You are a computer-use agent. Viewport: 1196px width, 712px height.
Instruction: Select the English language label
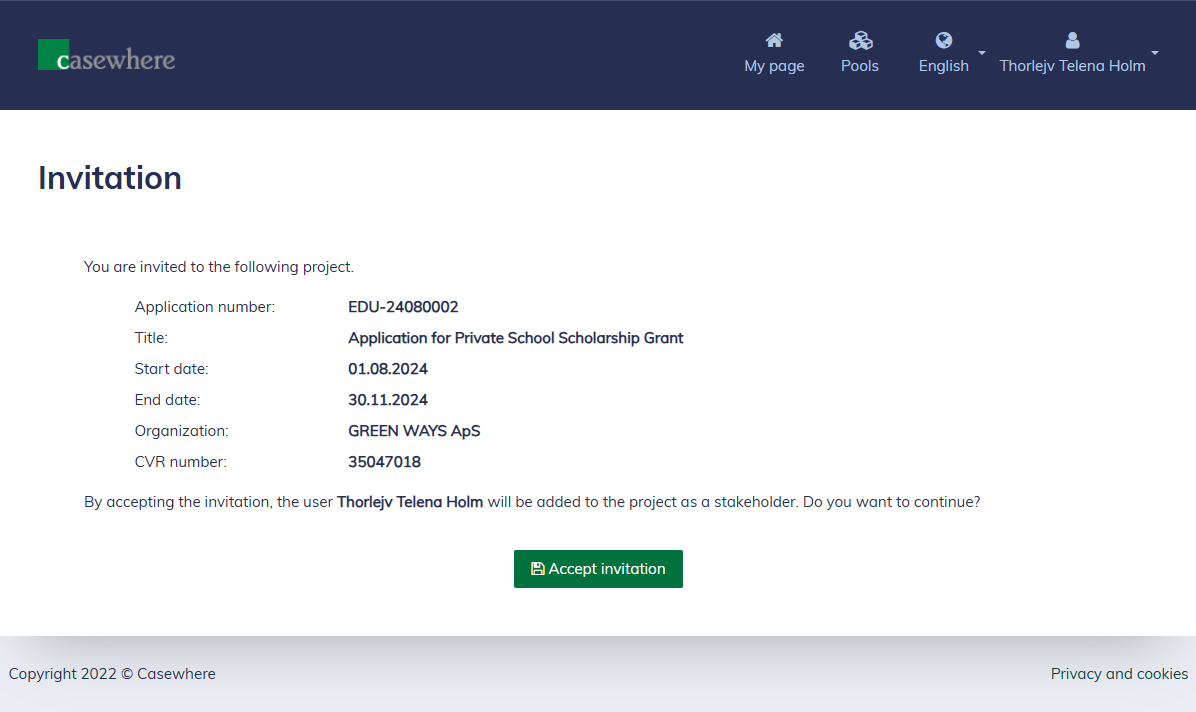pyautogui.click(x=944, y=66)
